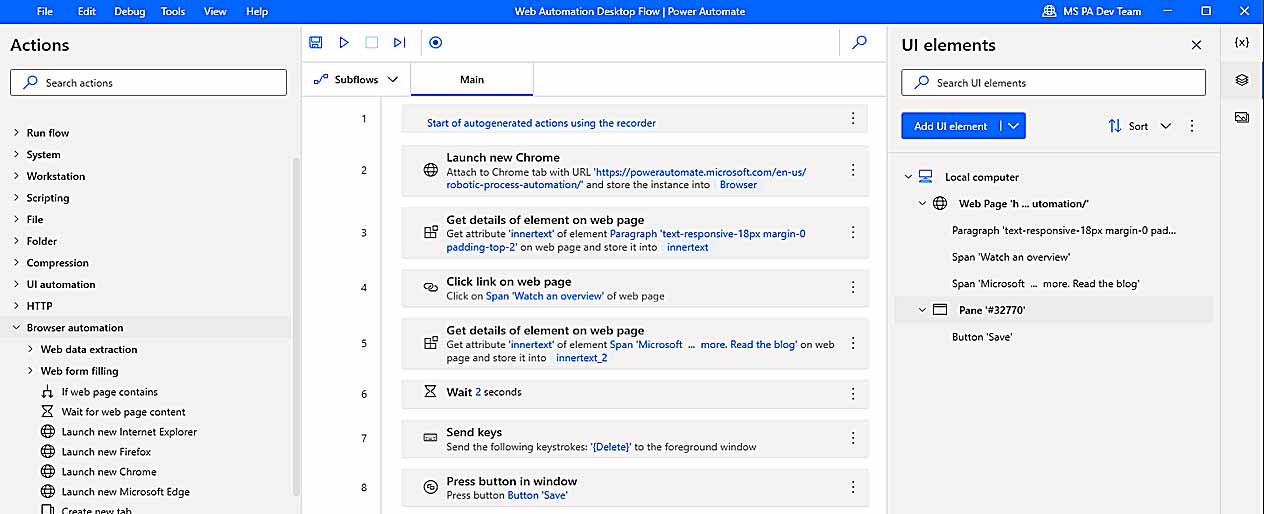Open more options for Launch new Chrome step

click(853, 170)
